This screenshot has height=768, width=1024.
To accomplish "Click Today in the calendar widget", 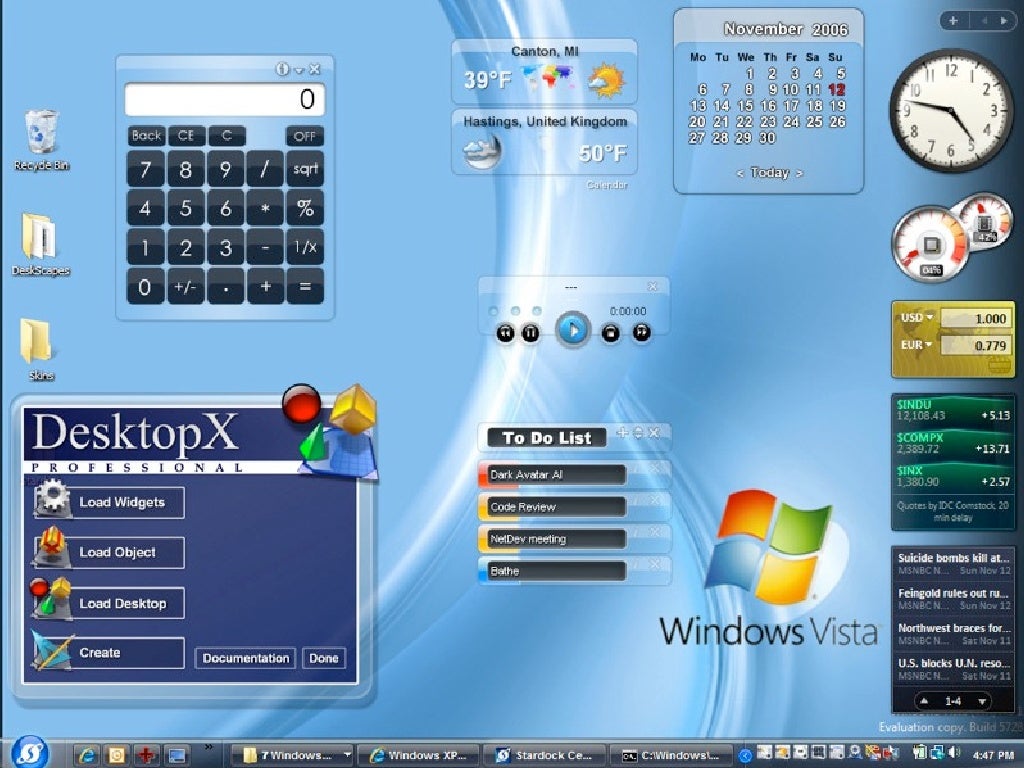I will tap(769, 172).
